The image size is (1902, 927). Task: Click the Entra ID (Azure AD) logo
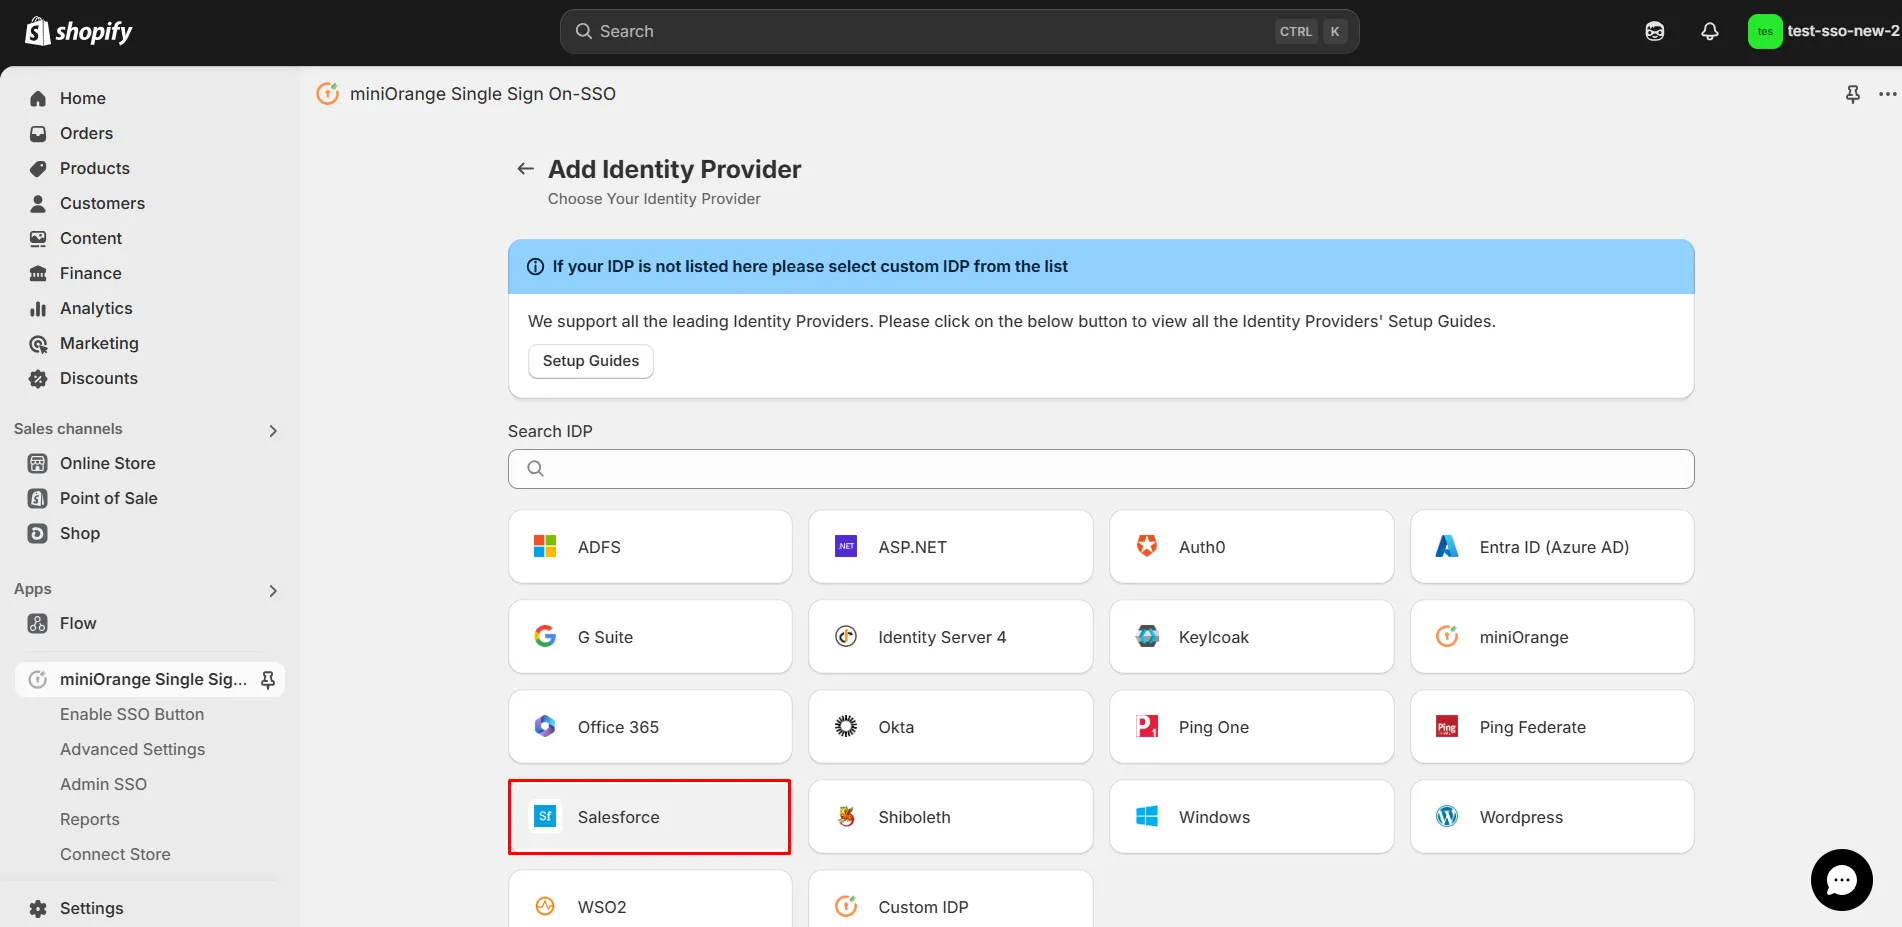[x=1447, y=546]
